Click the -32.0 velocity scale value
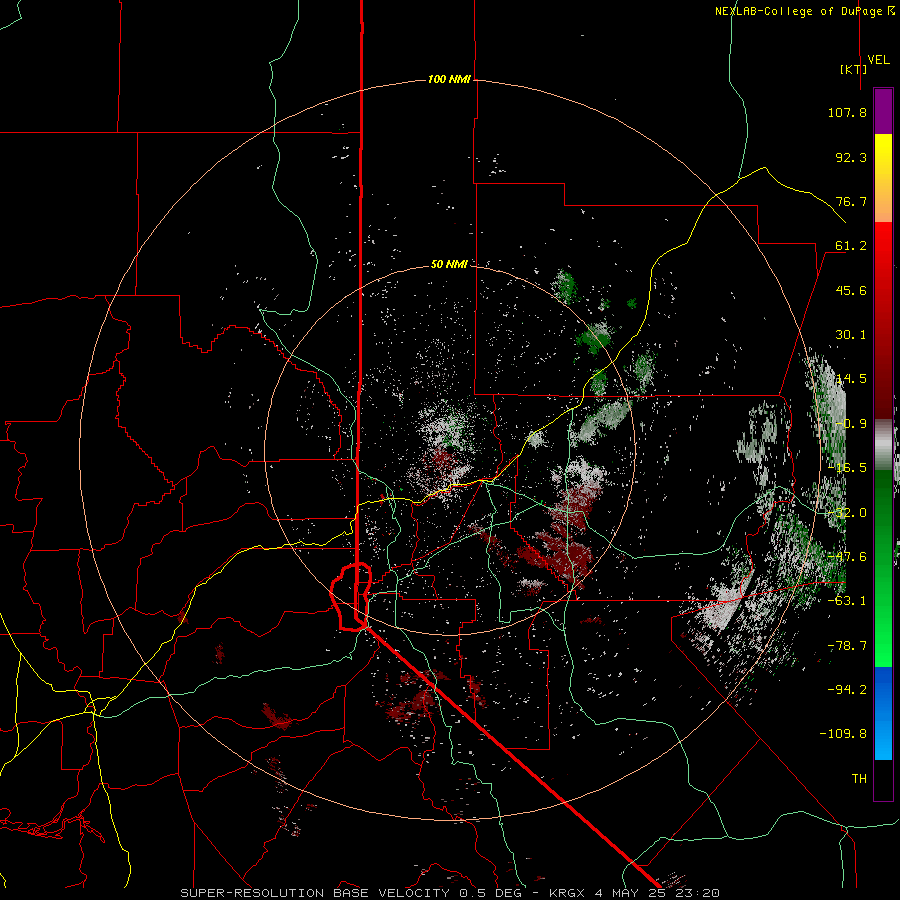The width and height of the screenshot is (900, 900). point(847,513)
